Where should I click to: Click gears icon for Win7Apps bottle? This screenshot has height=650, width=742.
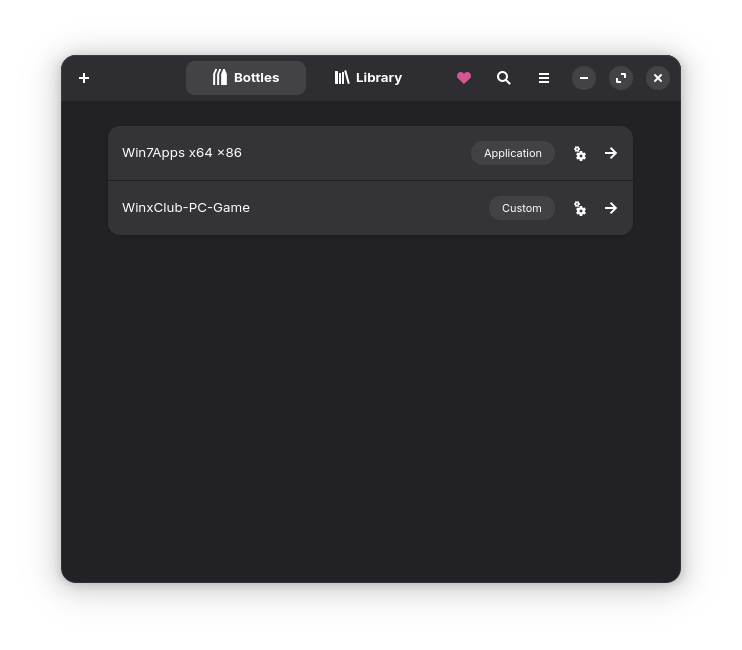(580, 153)
